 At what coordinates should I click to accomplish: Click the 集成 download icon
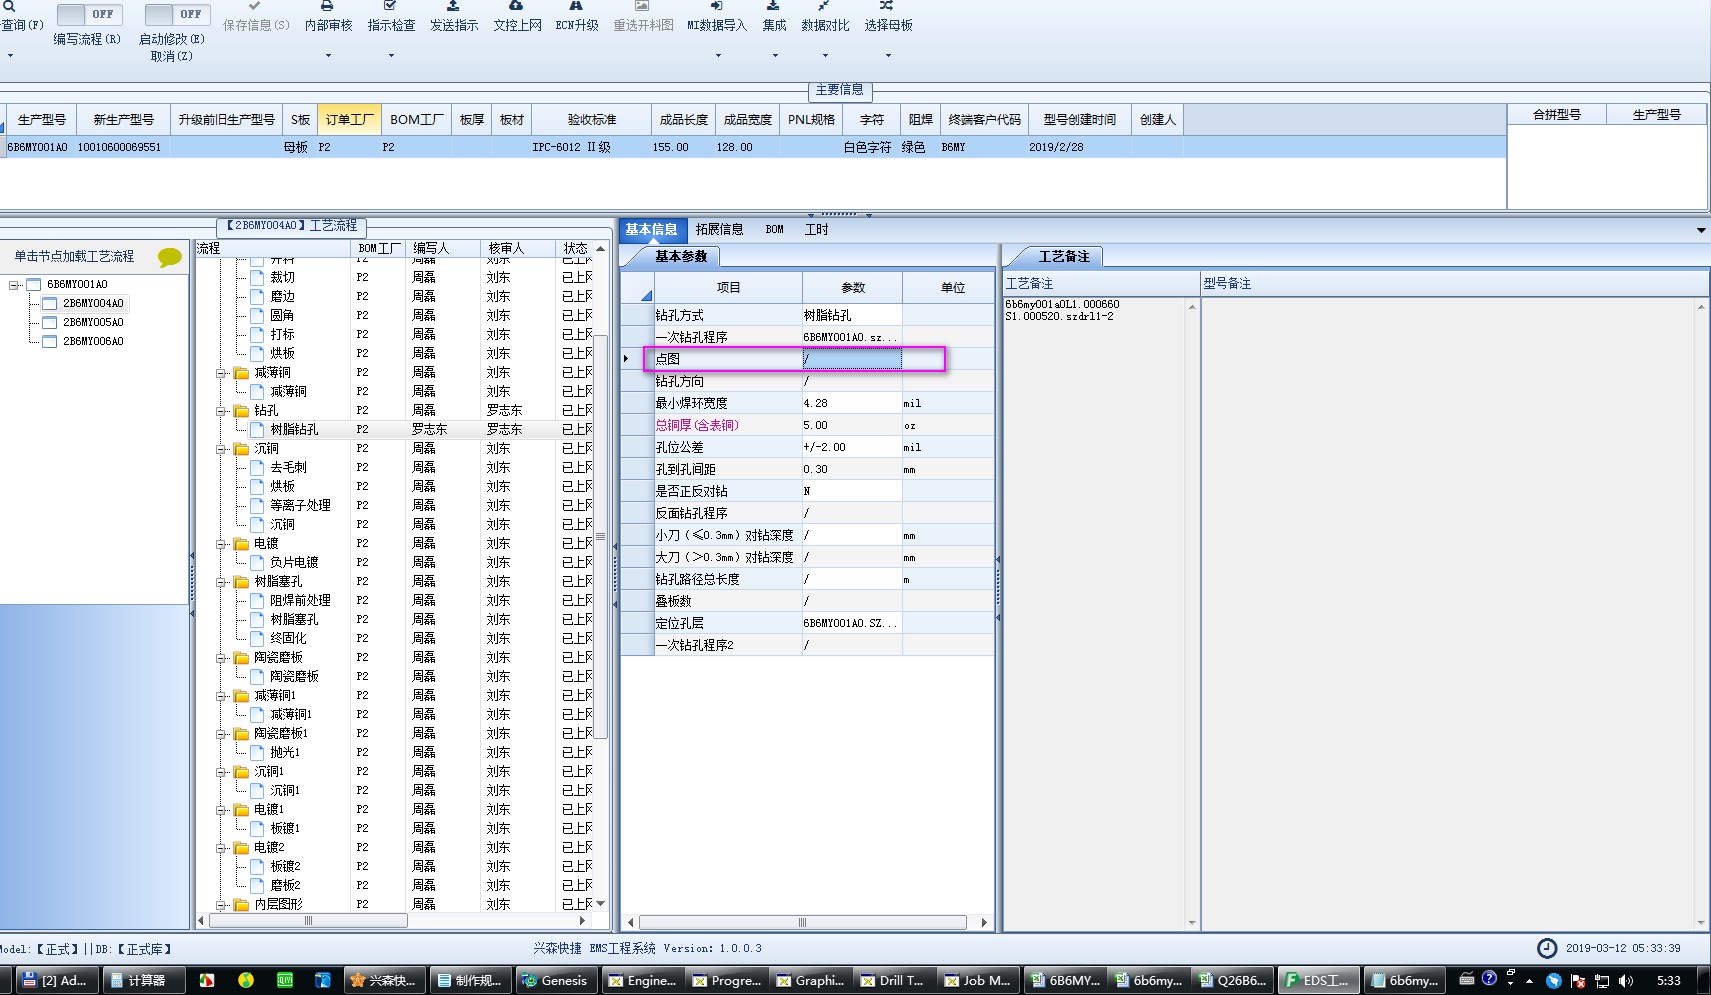tap(773, 6)
